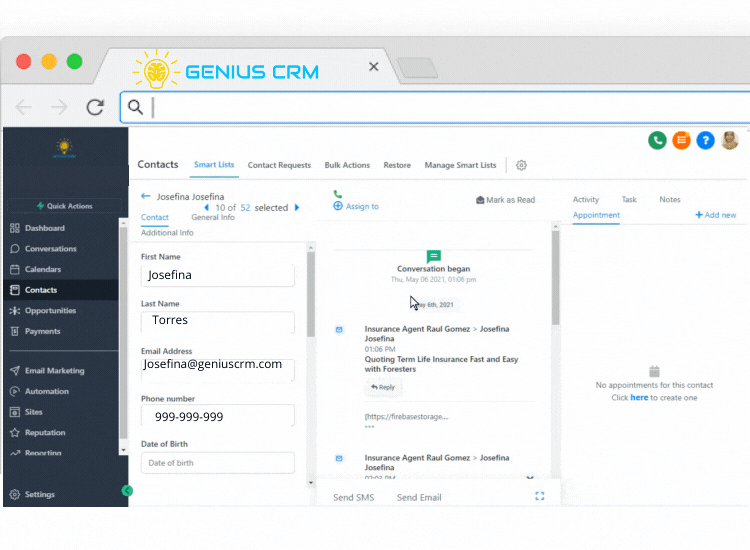Switch to Restore tab
Viewport: 750px width, 550px height.
pos(397,165)
